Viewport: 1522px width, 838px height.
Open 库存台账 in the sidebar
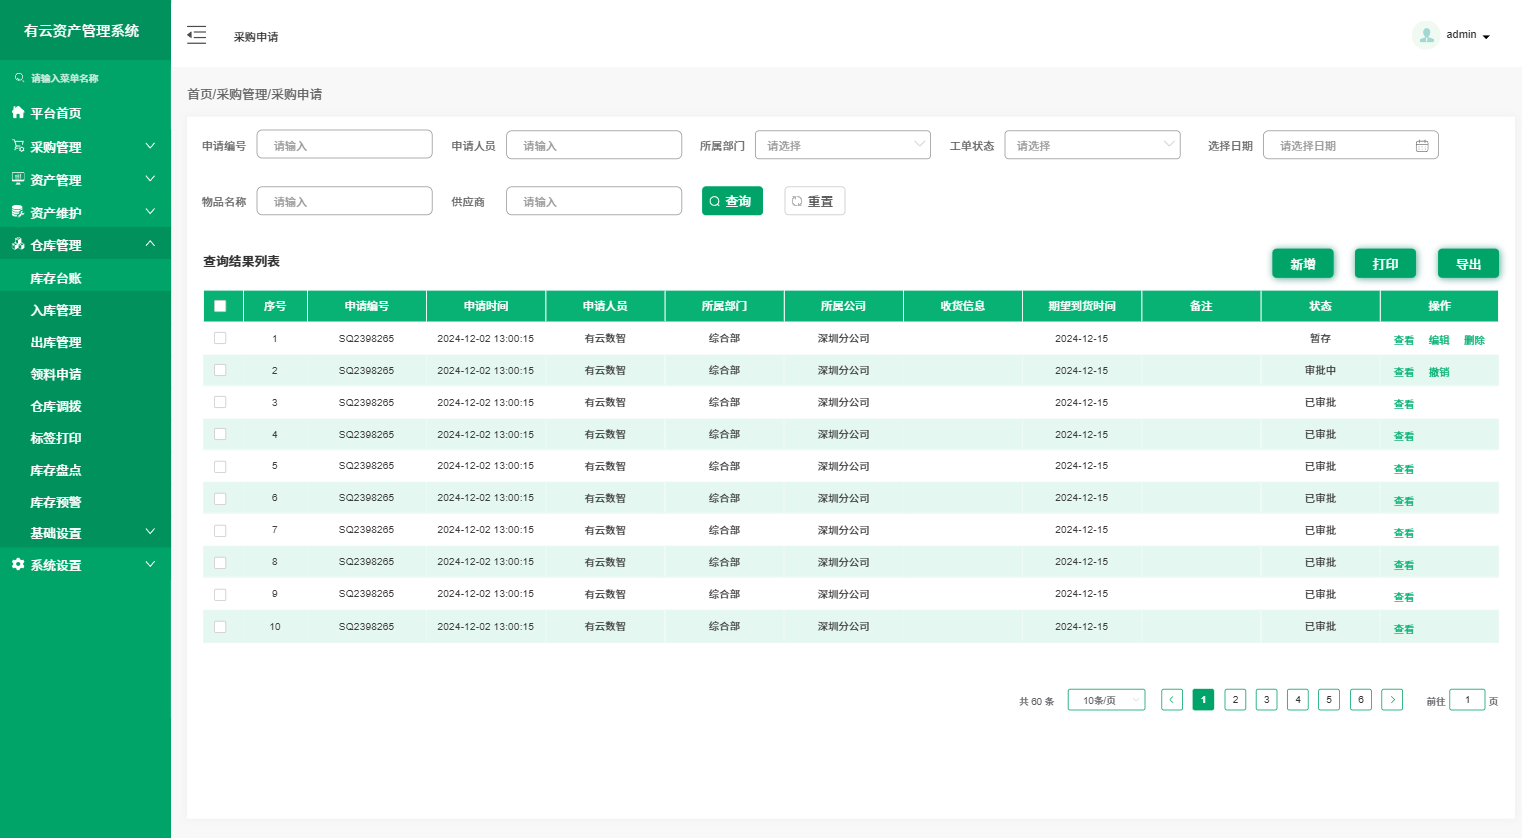pos(56,278)
